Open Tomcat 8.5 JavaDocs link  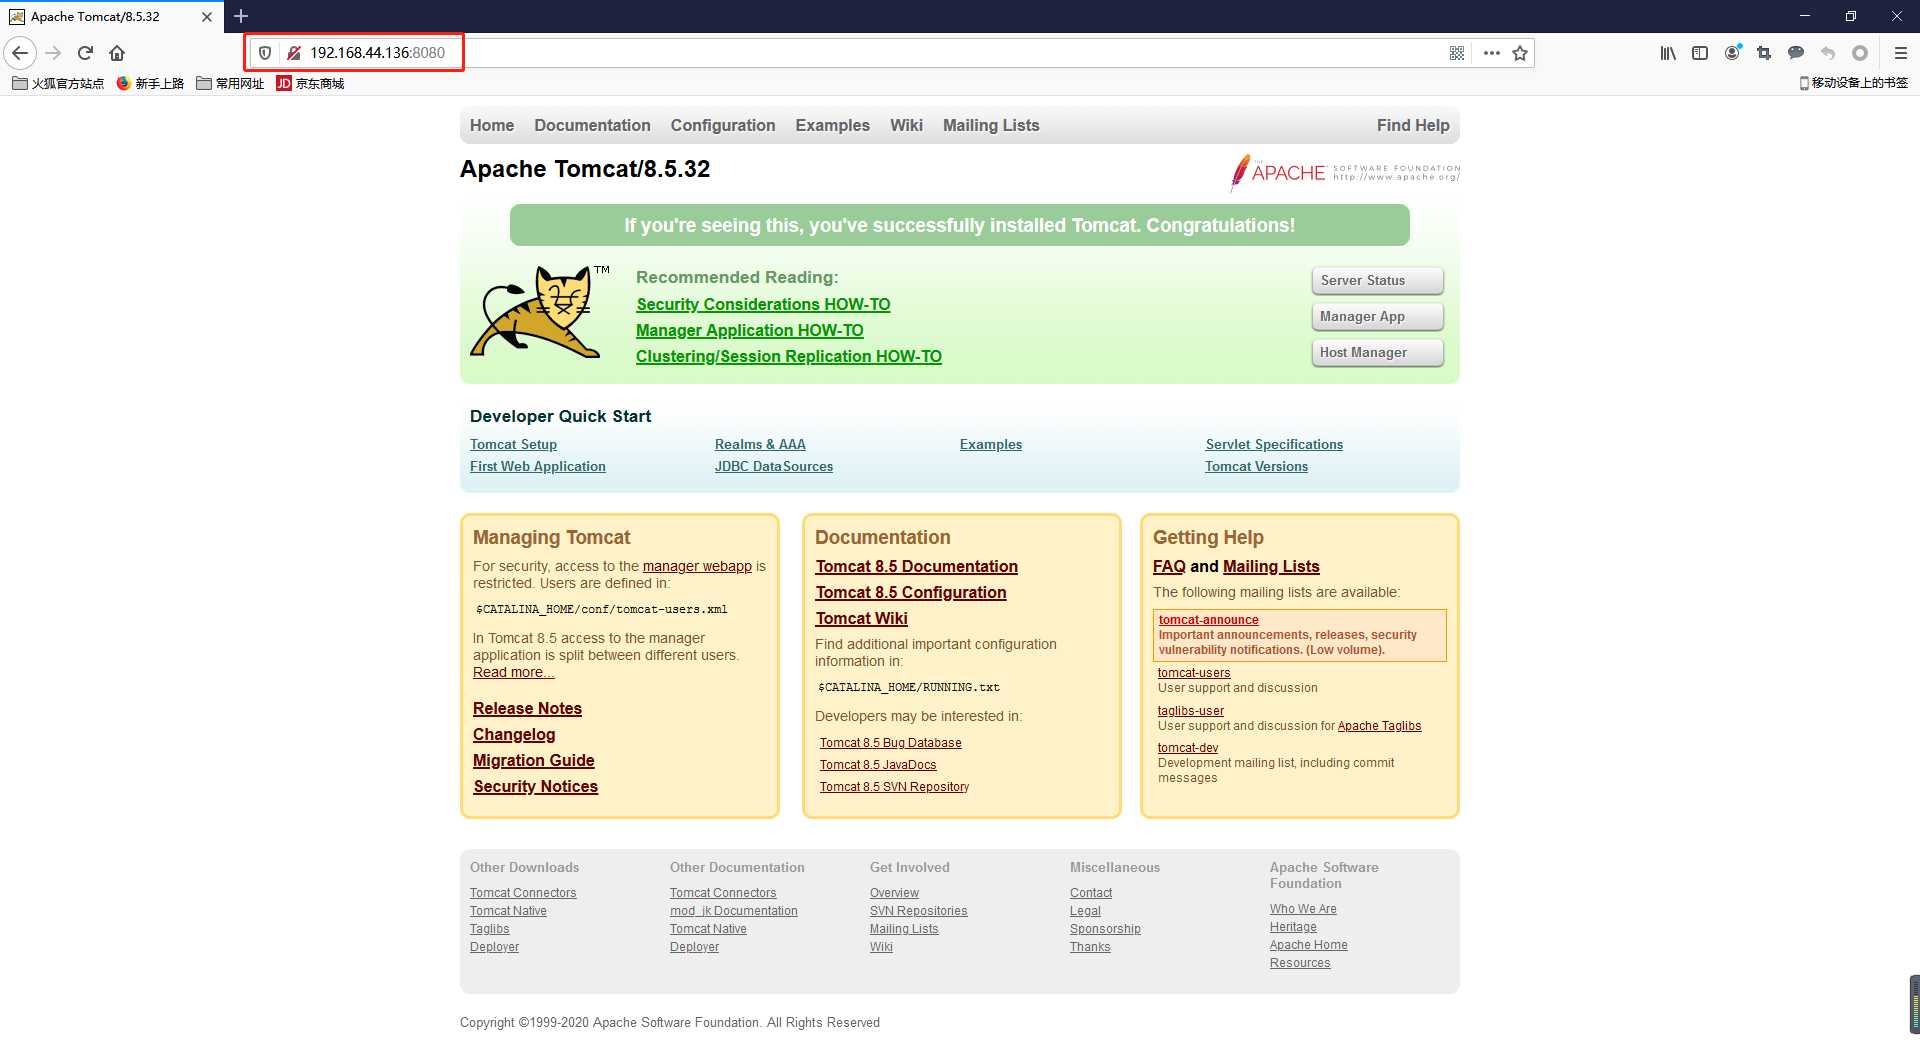pos(878,765)
